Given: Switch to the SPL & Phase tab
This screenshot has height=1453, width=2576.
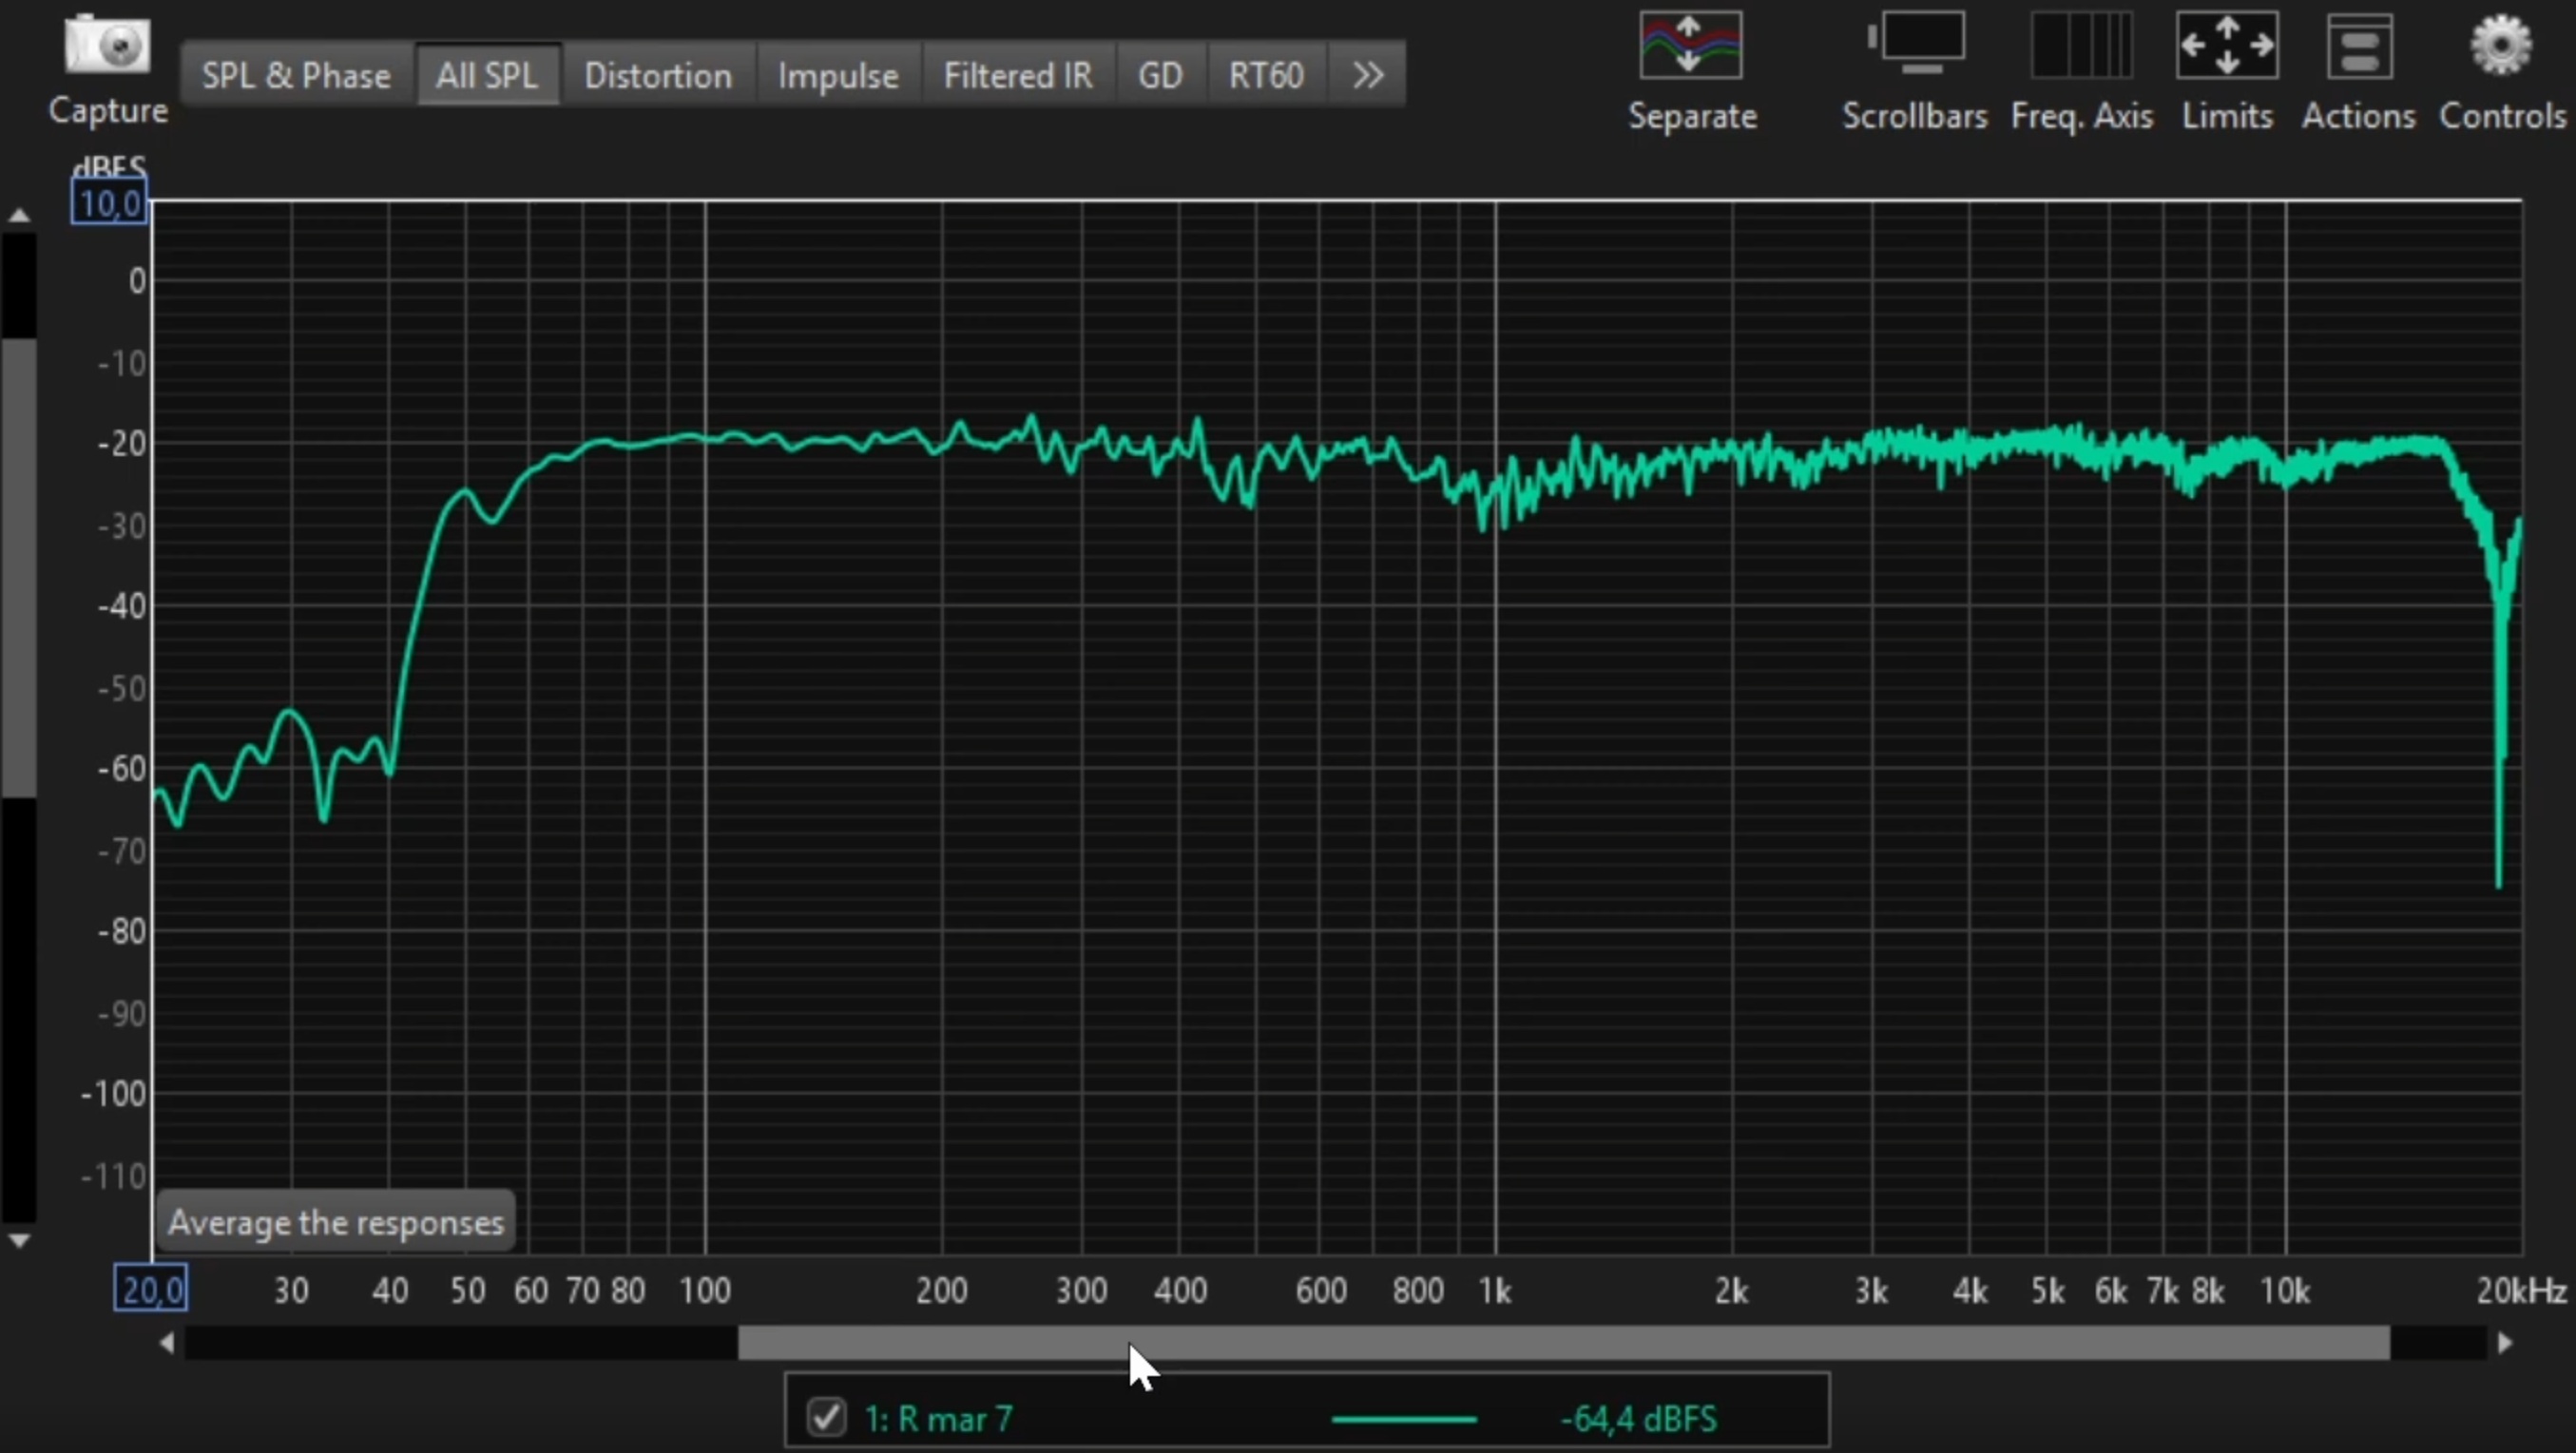Looking at the screenshot, I should (296, 75).
